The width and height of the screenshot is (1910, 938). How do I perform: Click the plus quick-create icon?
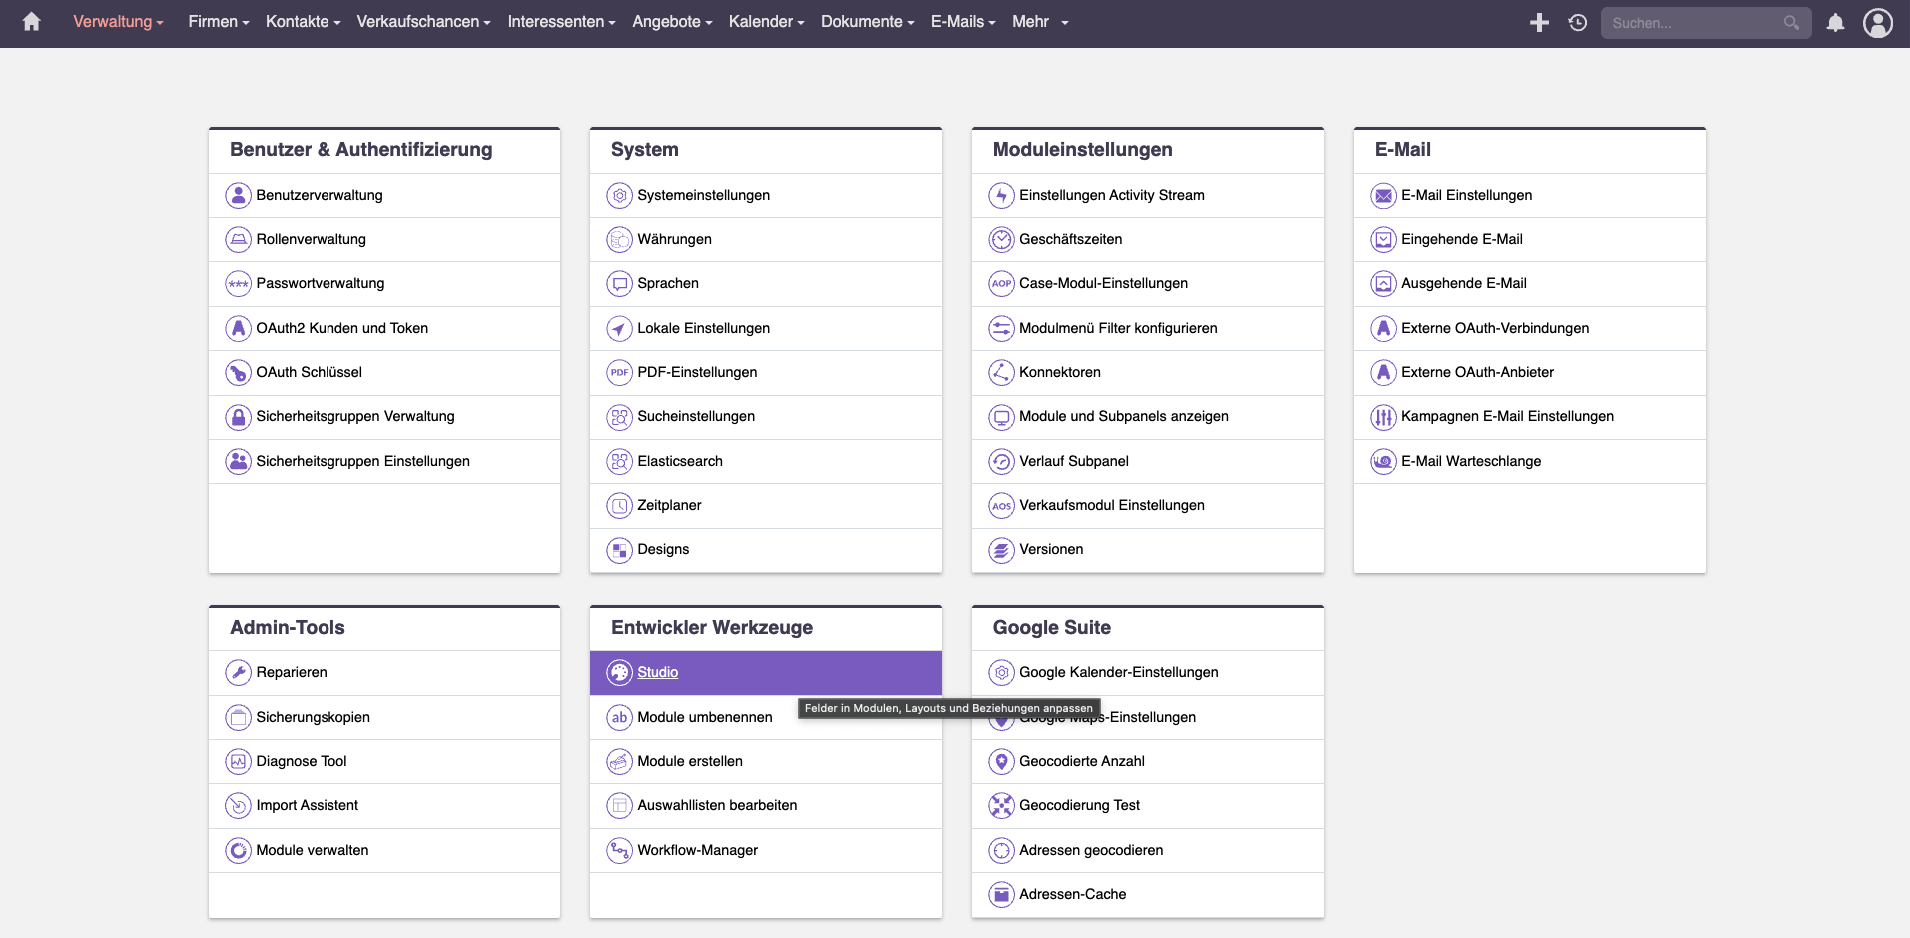point(1539,22)
